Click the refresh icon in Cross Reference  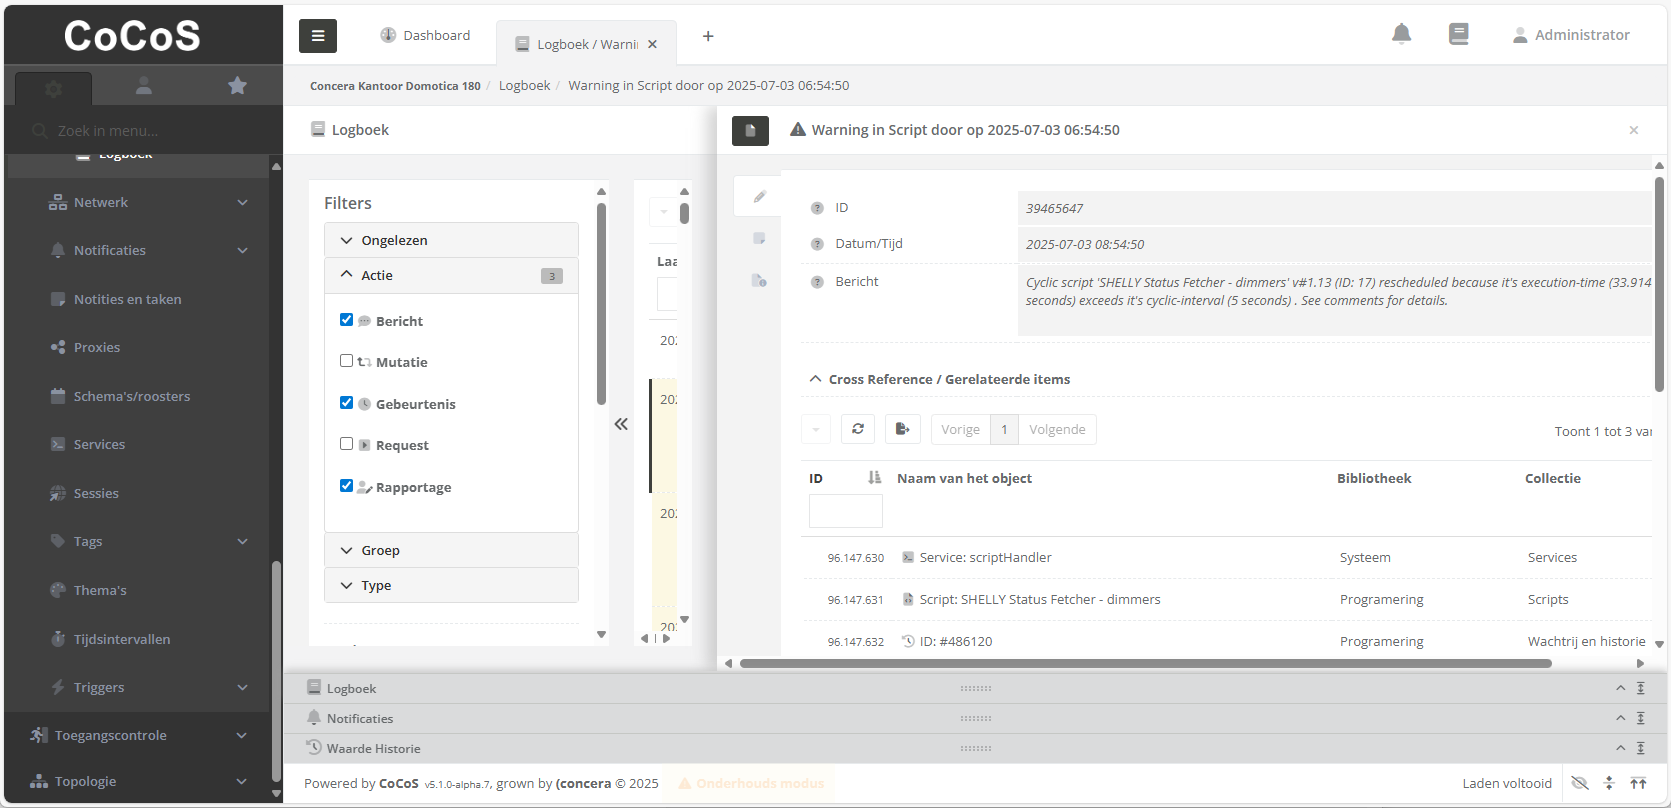pyautogui.click(x=857, y=429)
